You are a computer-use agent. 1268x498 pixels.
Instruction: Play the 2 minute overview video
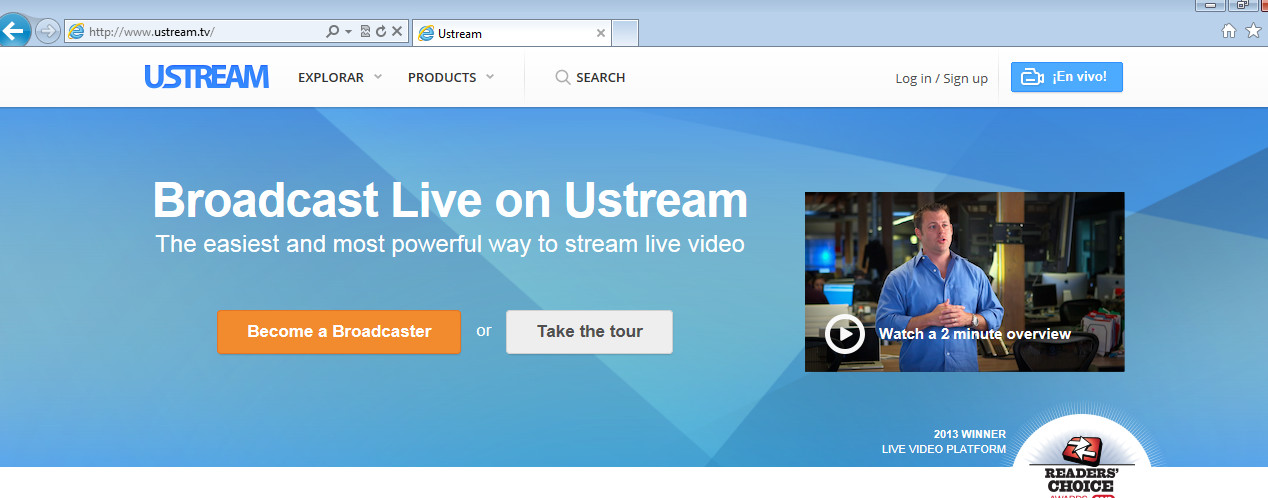(x=845, y=334)
